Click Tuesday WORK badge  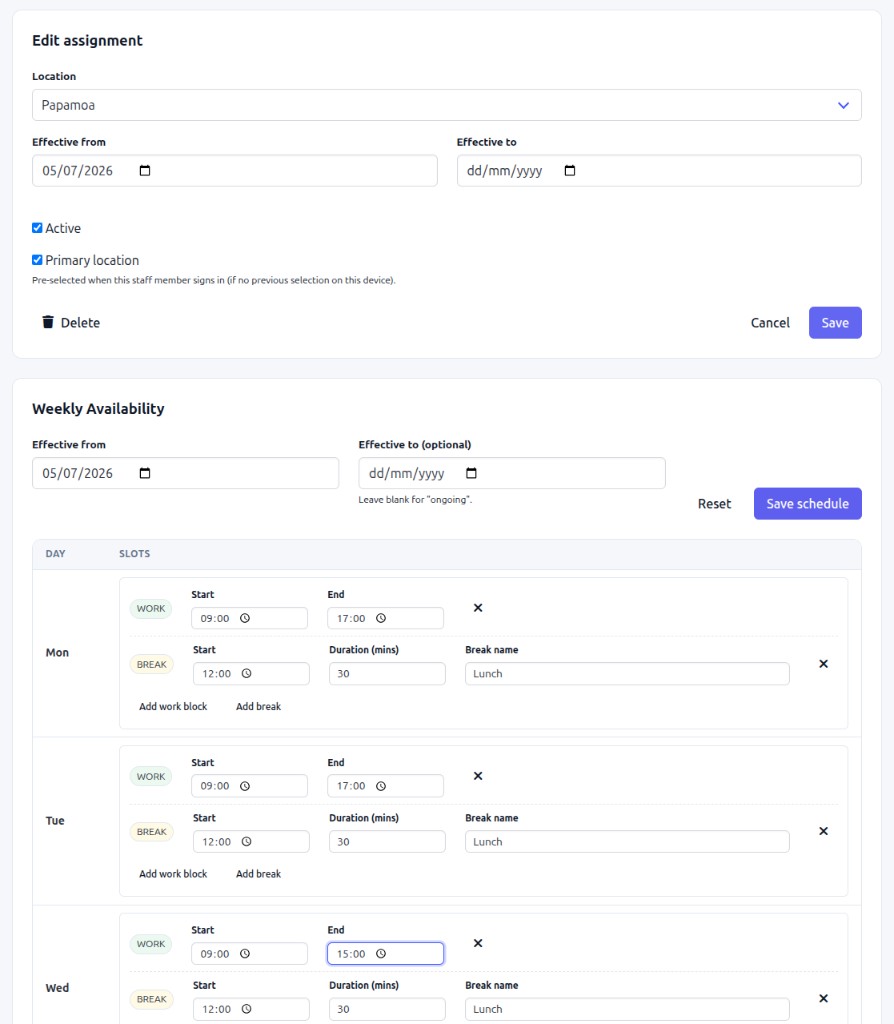click(151, 776)
